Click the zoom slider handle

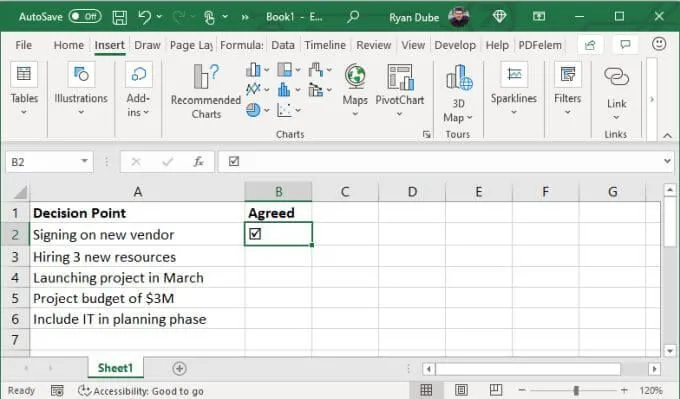tap(576, 391)
